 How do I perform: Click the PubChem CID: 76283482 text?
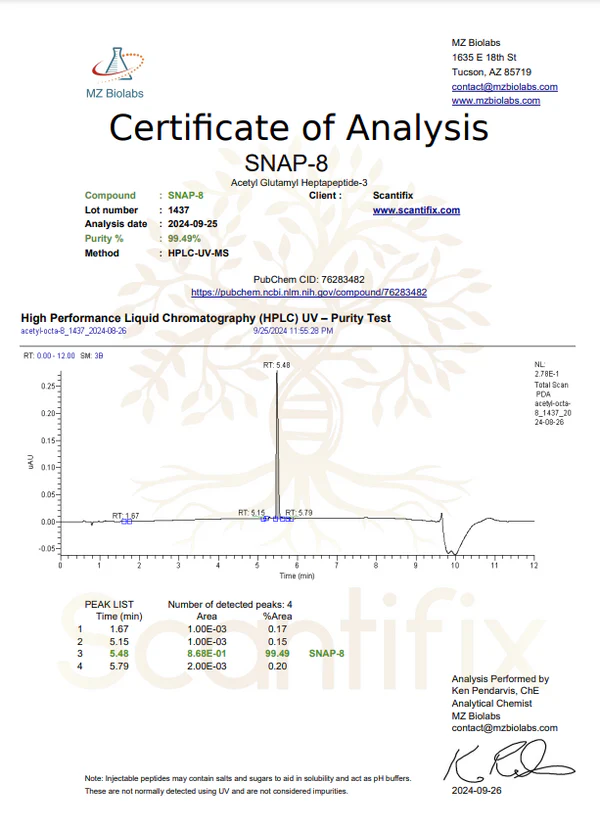[x=309, y=279]
